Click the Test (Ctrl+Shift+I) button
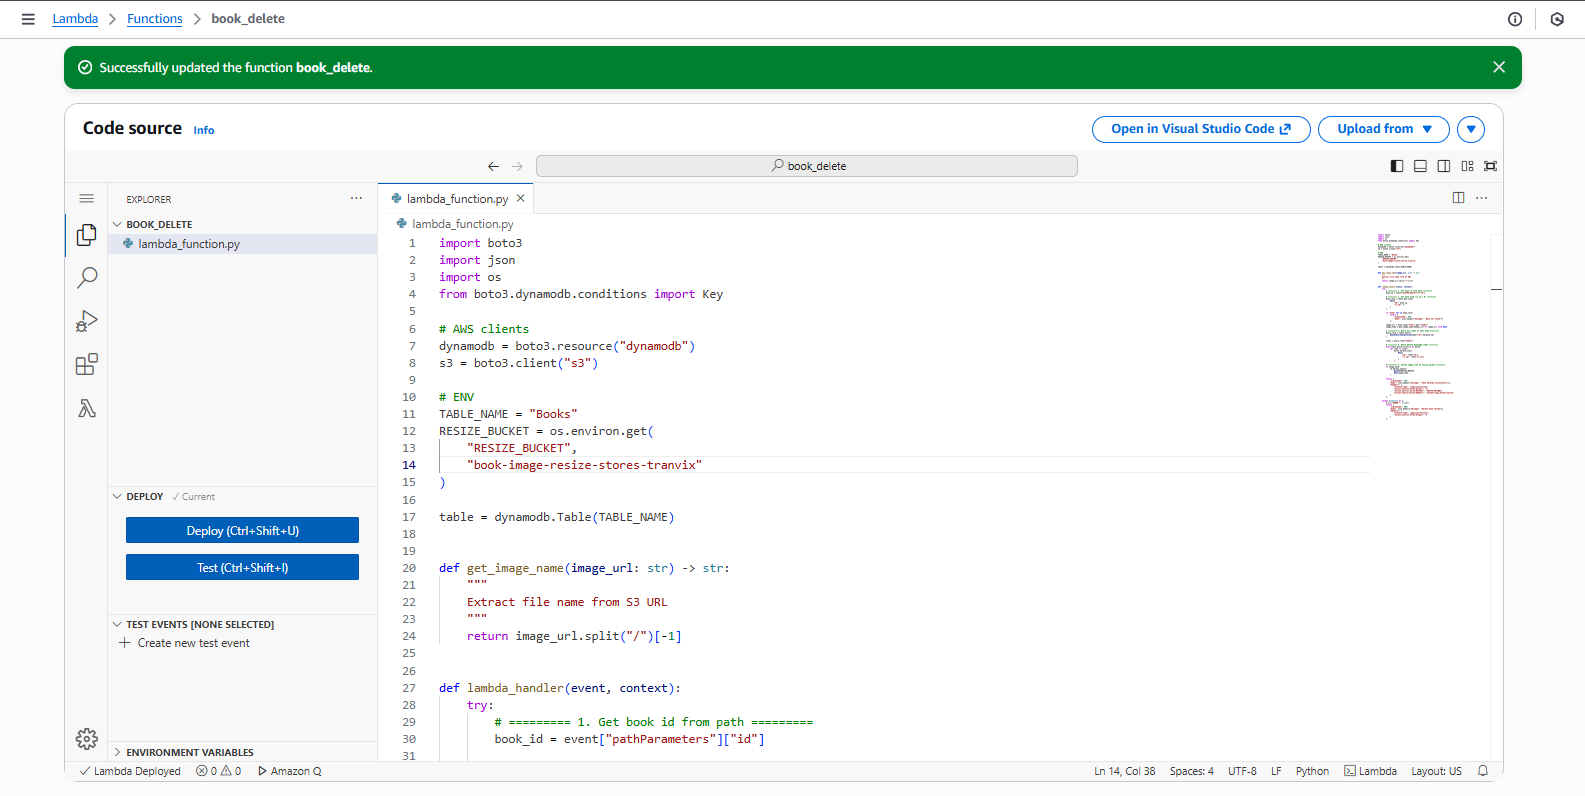The height and width of the screenshot is (796, 1585). point(242,567)
